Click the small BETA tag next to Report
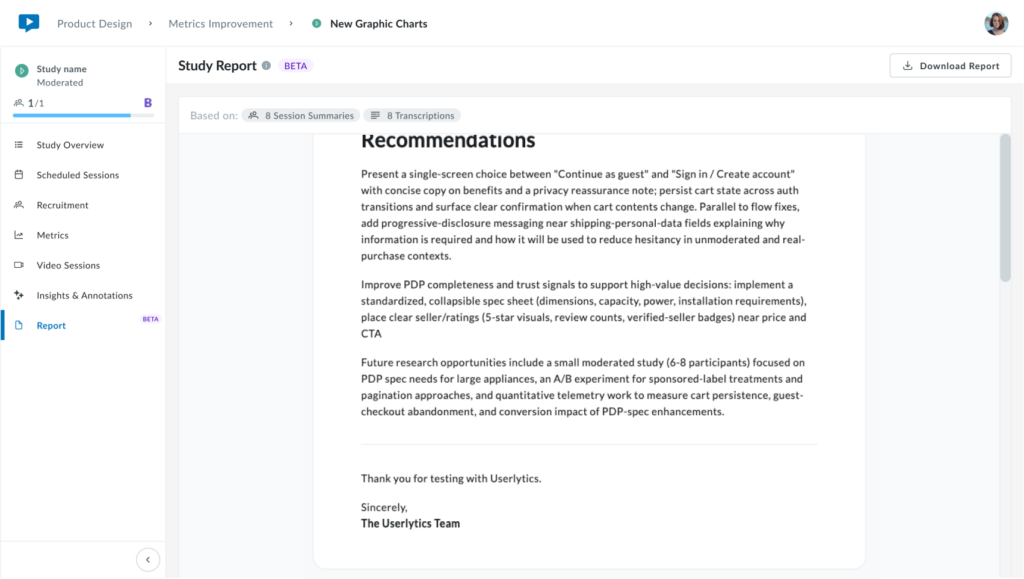 pyautogui.click(x=151, y=319)
